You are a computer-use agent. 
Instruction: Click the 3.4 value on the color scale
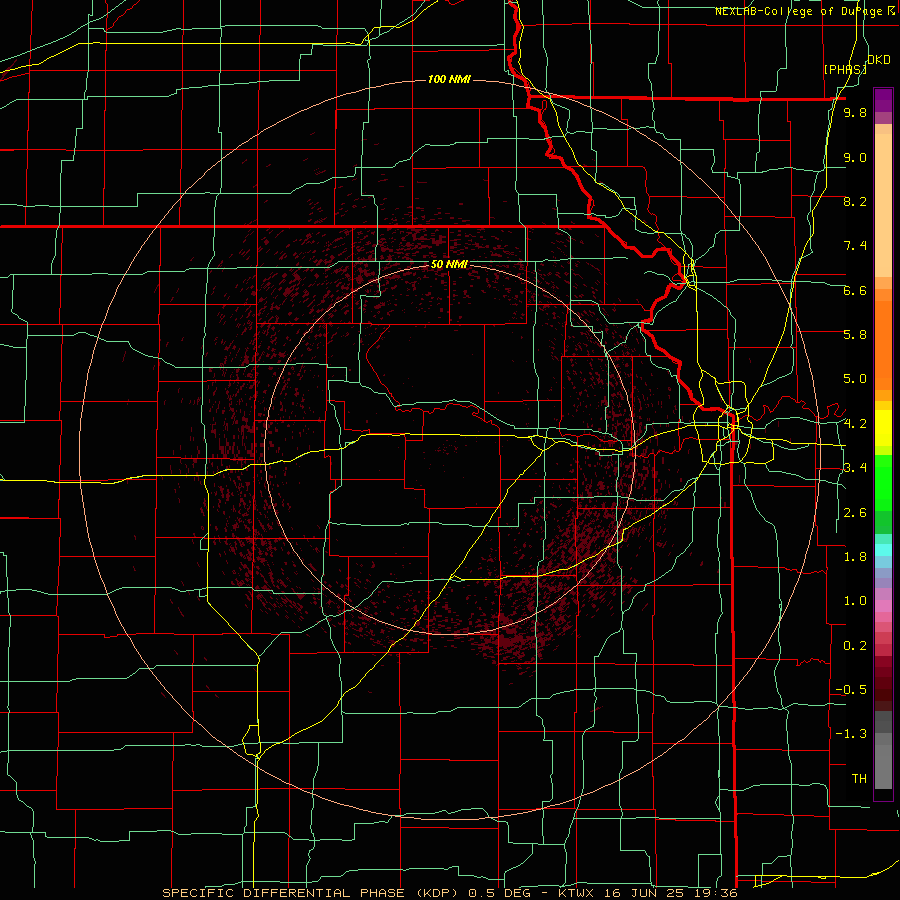[x=855, y=468]
